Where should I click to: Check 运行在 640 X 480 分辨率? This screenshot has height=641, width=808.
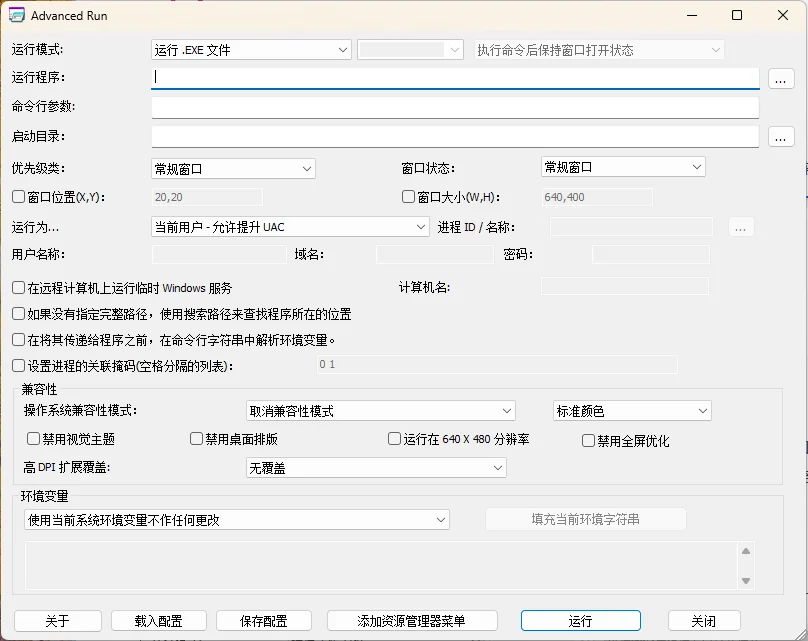tap(394, 439)
